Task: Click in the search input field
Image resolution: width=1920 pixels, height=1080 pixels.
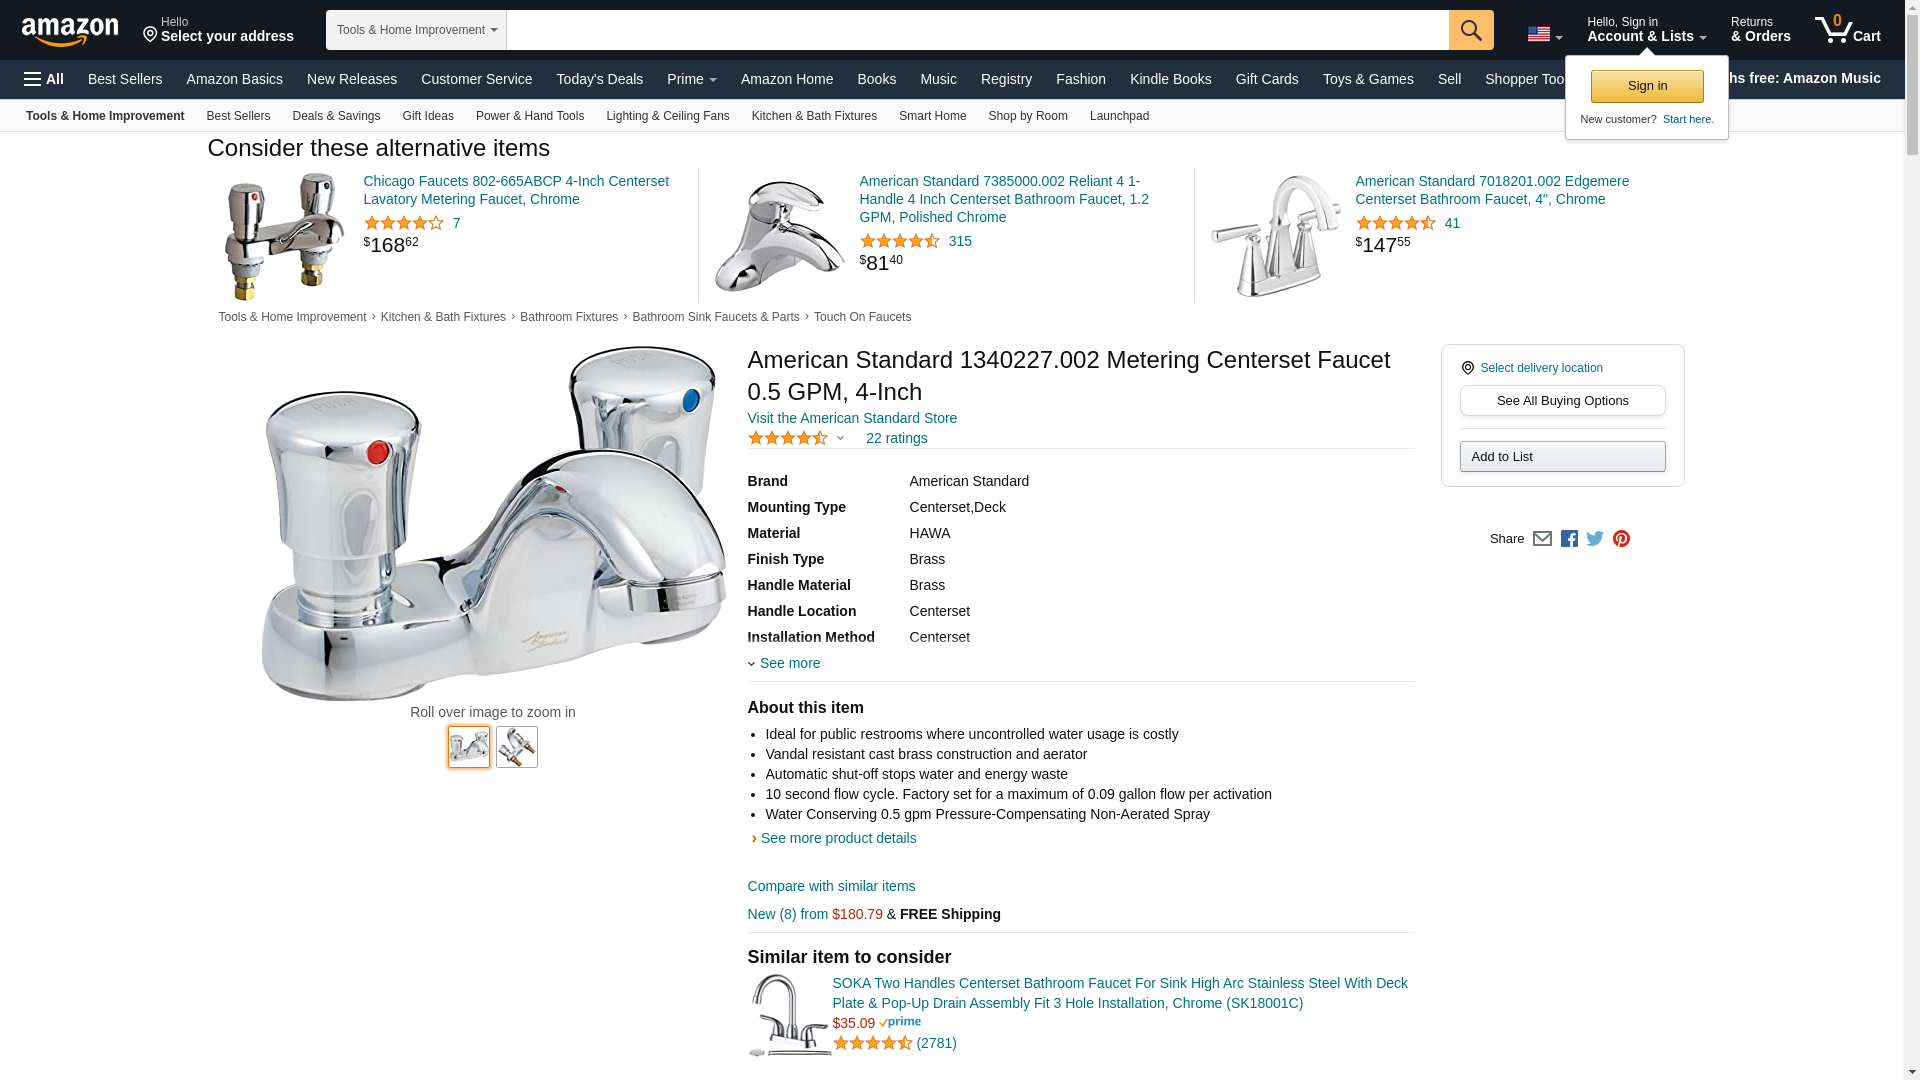Action: (977, 30)
